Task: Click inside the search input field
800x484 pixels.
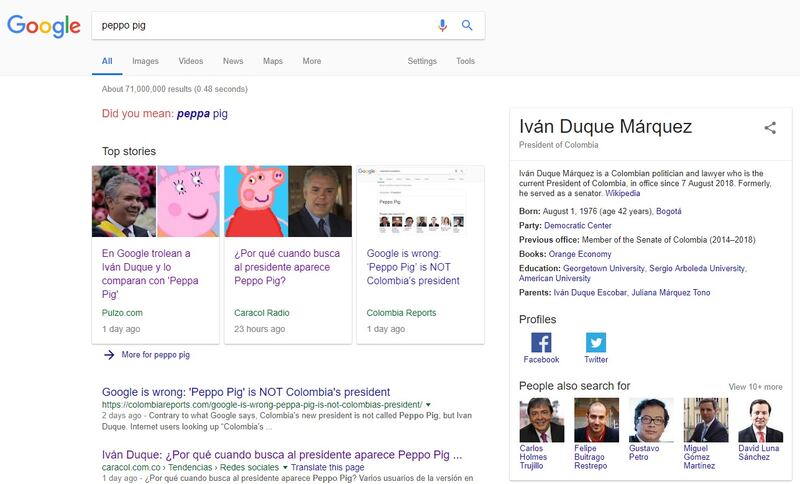Action: [x=260, y=25]
